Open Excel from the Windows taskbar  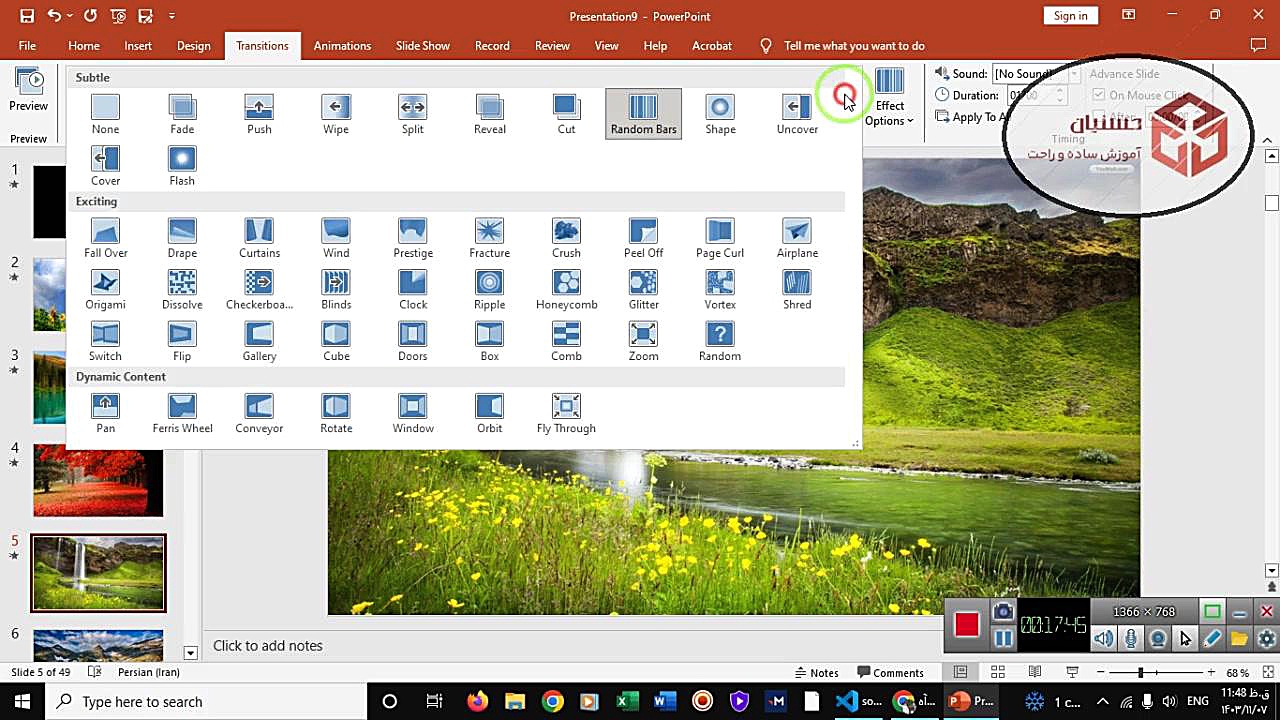tap(627, 702)
